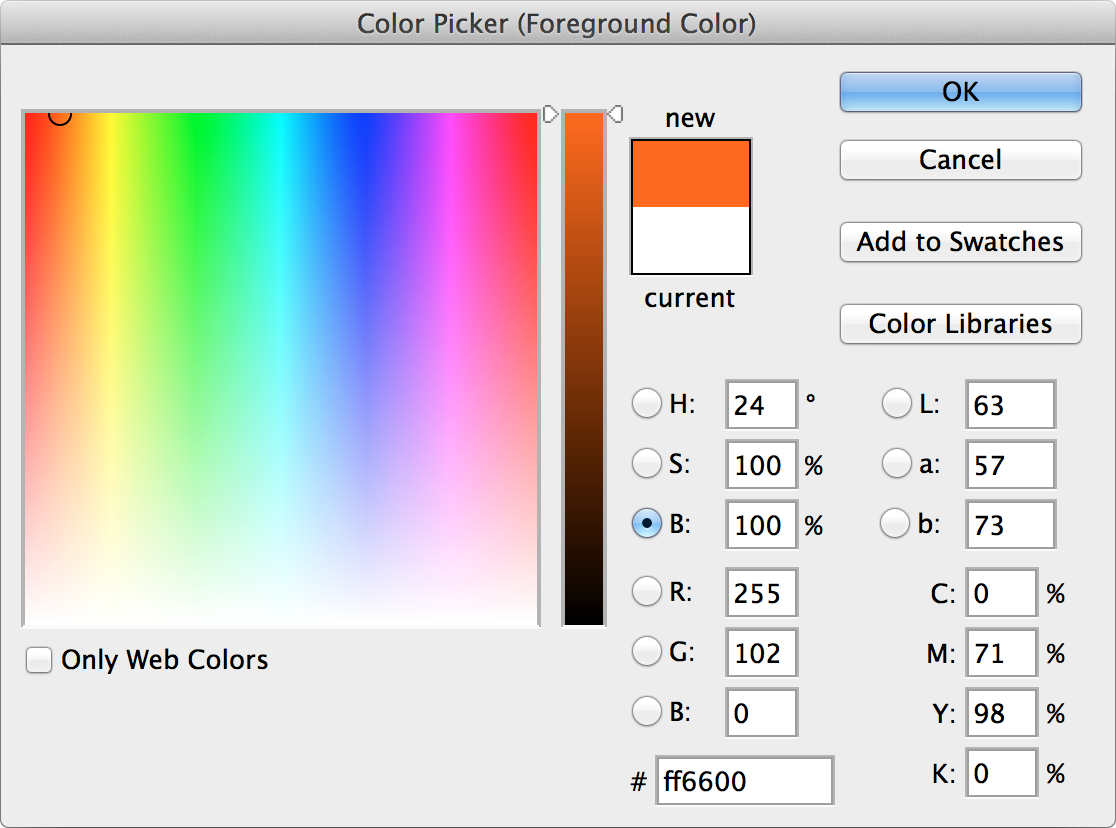Click the current color swatch
This screenshot has height=828, width=1116.
[x=690, y=240]
